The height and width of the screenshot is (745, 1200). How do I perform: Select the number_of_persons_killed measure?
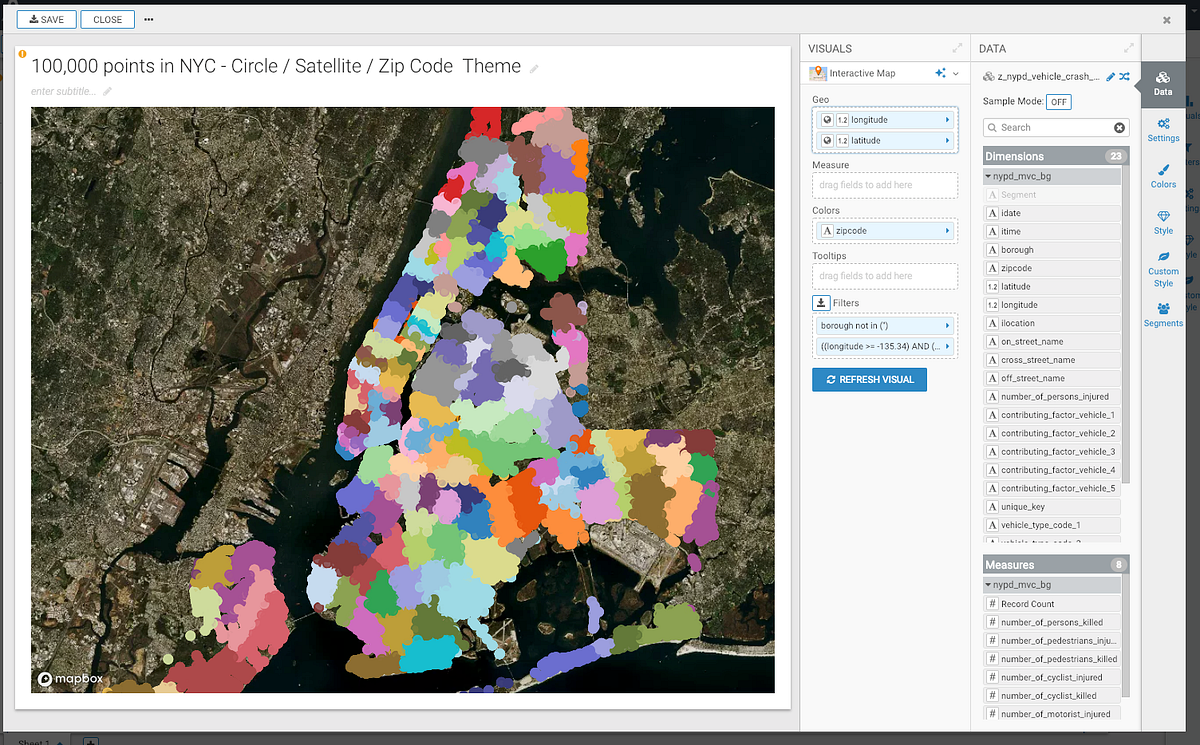tap(1052, 622)
